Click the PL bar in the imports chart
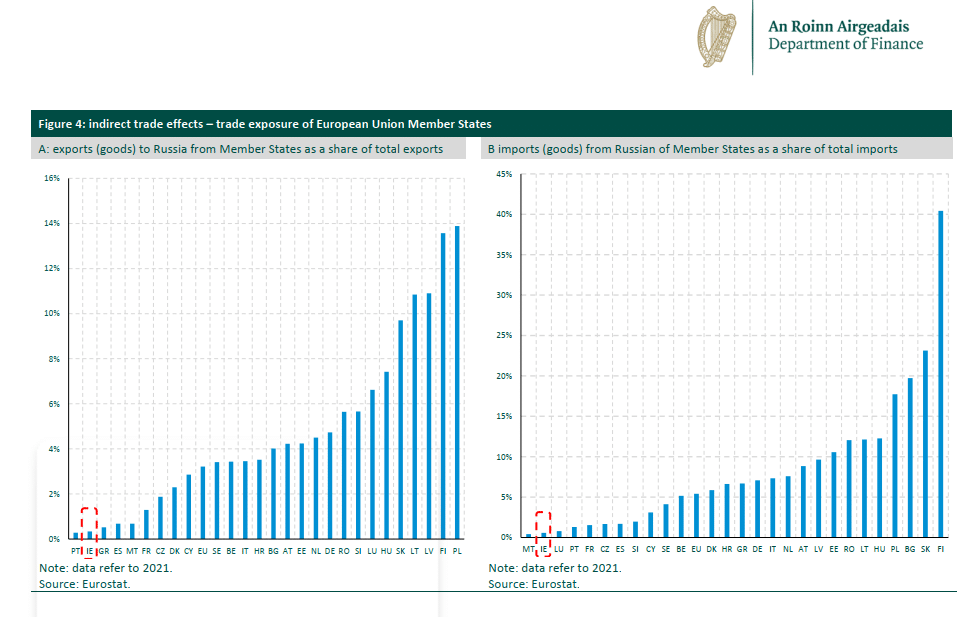 [x=894, y=466]
